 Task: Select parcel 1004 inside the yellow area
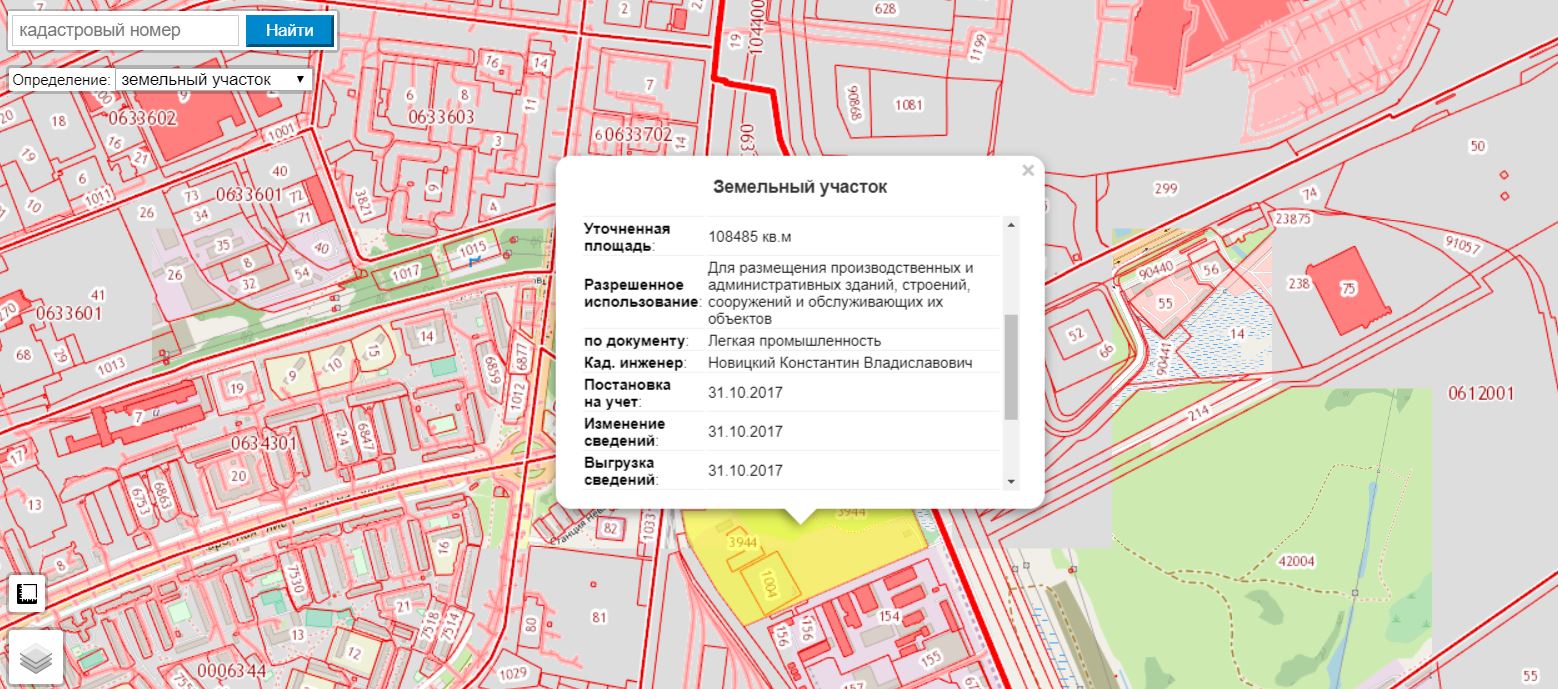click(x=768, y=580)
